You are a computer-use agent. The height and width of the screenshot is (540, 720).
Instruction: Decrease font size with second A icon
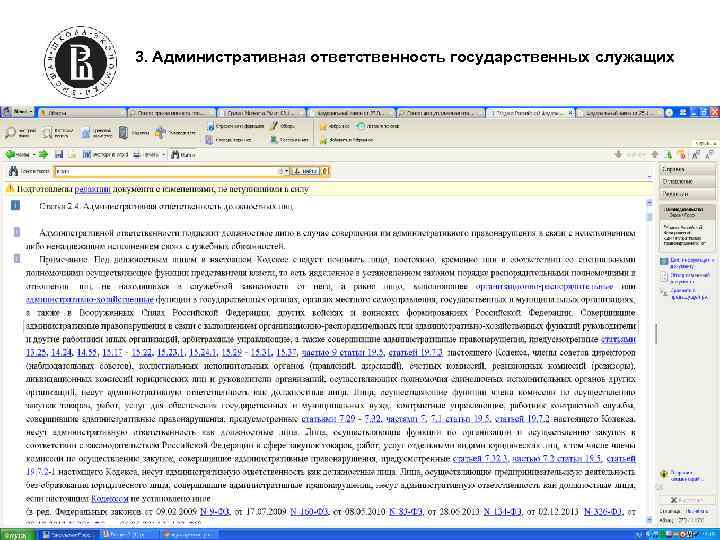(709, 155)
